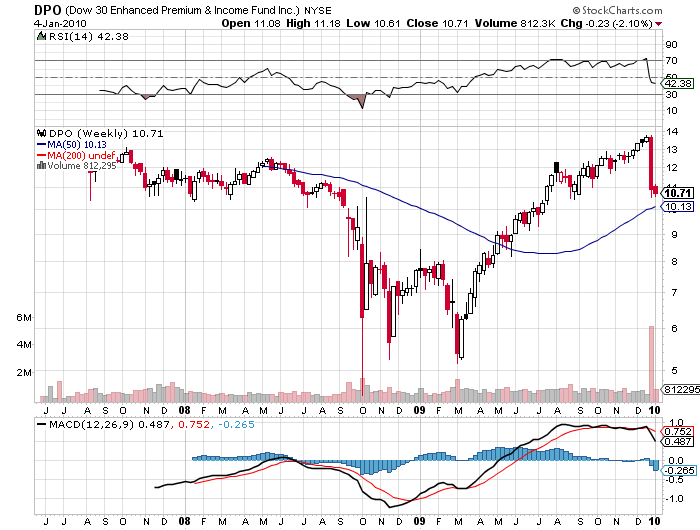Click the 90 level on RSI axis
This screenshot has height=530, width=700.
[x=671, y=45]
